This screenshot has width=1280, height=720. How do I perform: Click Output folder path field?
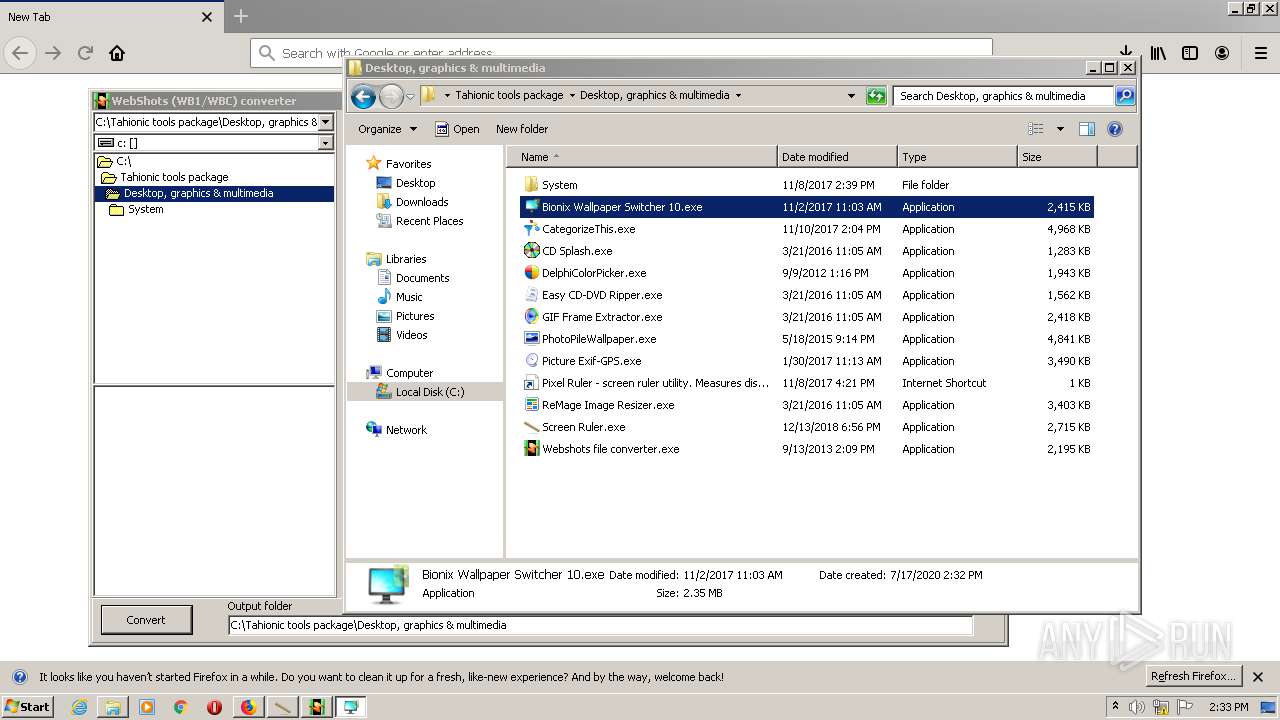click(600, 625)
